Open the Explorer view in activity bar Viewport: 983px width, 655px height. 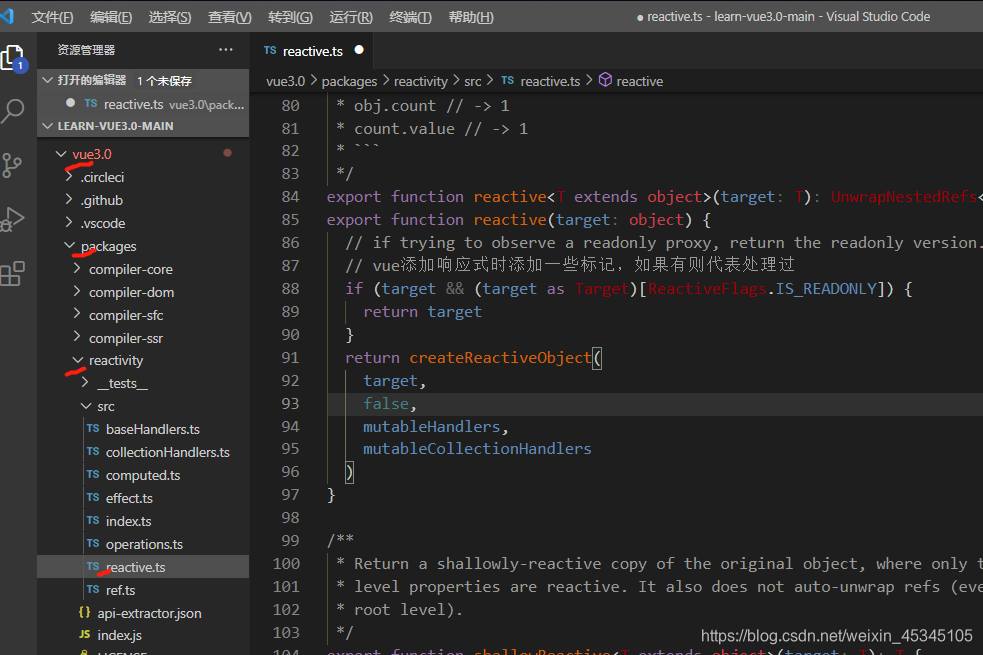pos(14,58)
